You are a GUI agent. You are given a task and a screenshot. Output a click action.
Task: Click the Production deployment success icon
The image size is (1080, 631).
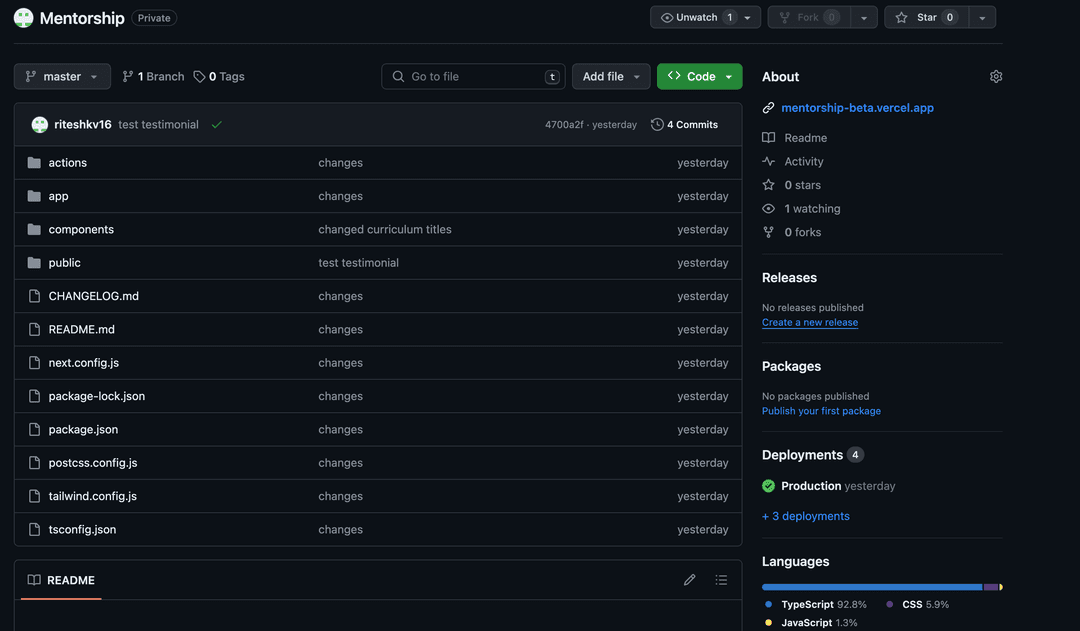768,486
